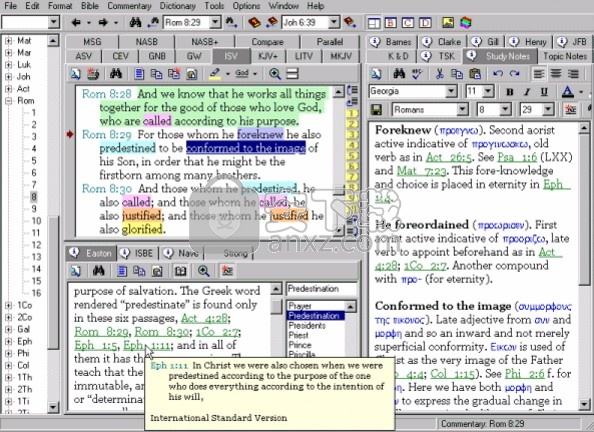This screenshot has height=432, width=594.
Task: Click the forward navigation arrow
Action: 103,22
